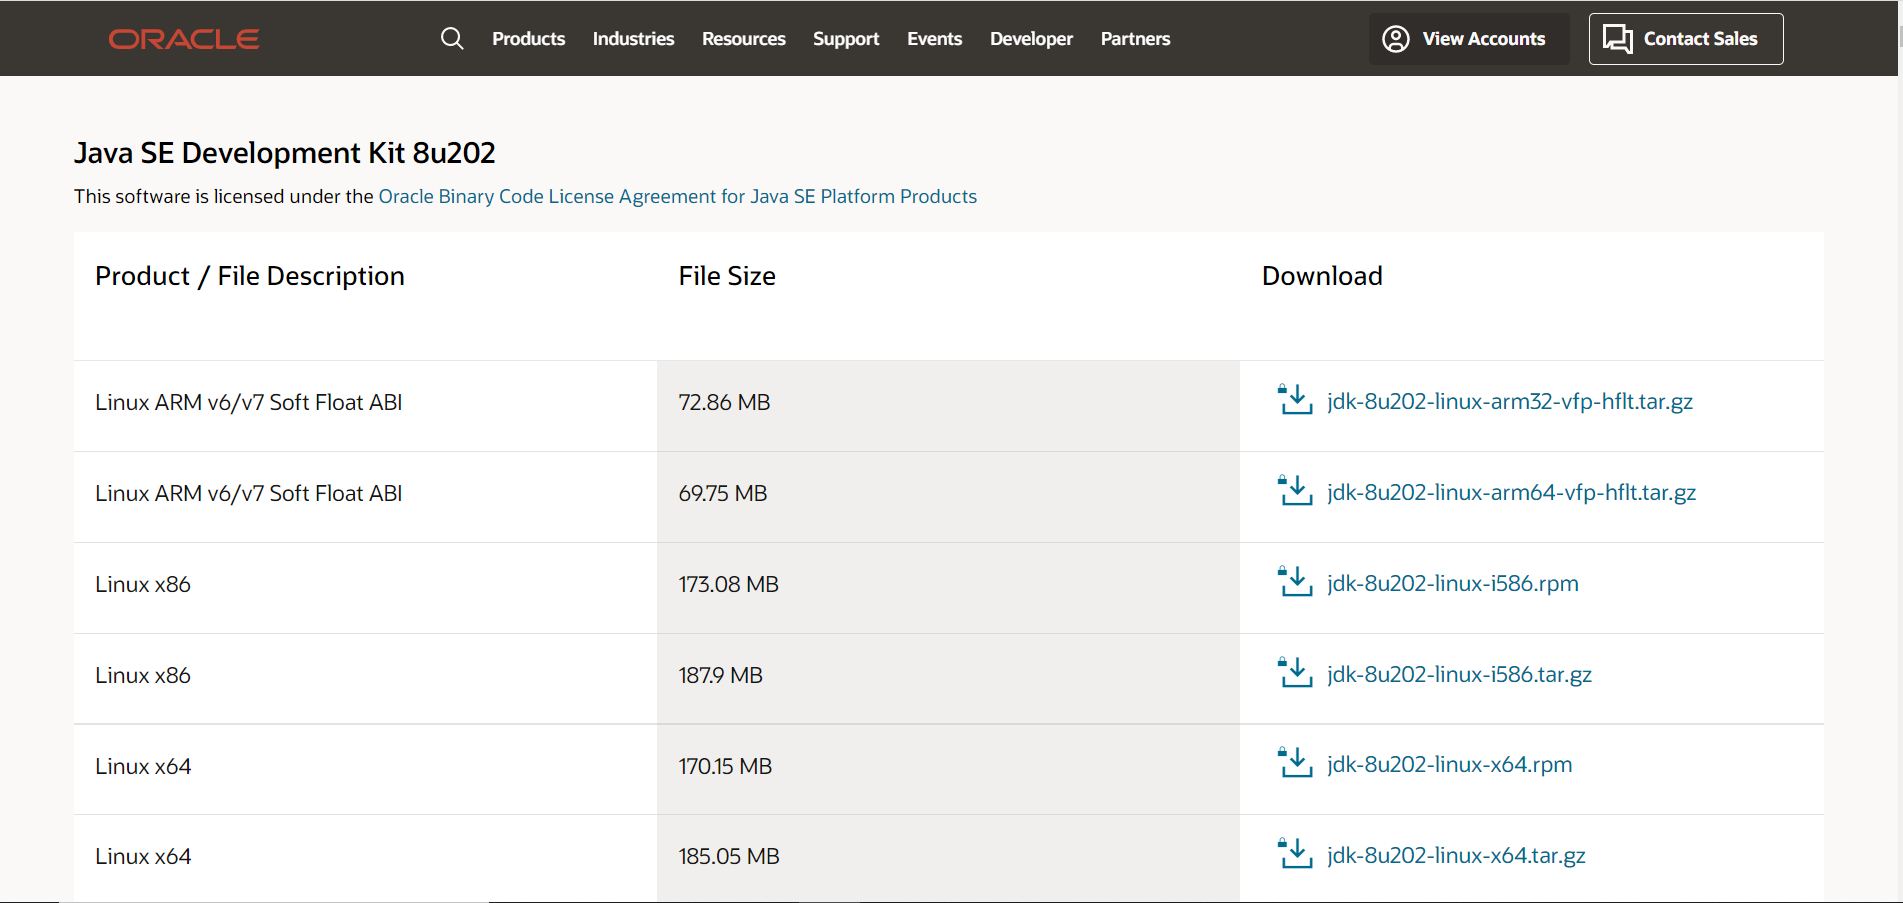
Task: Download jdk-8u202-linux-x64.rpm
Action: (1449, 764)
